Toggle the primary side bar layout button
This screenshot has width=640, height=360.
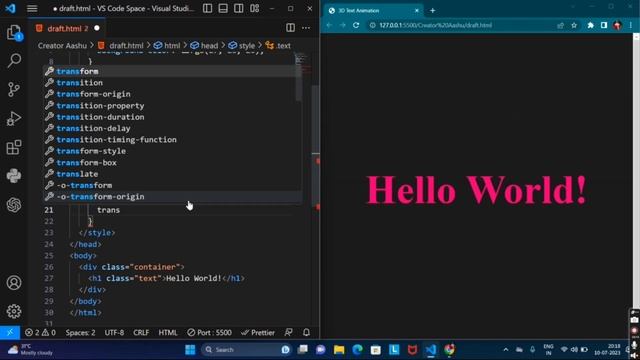click(x=207, y=8)
